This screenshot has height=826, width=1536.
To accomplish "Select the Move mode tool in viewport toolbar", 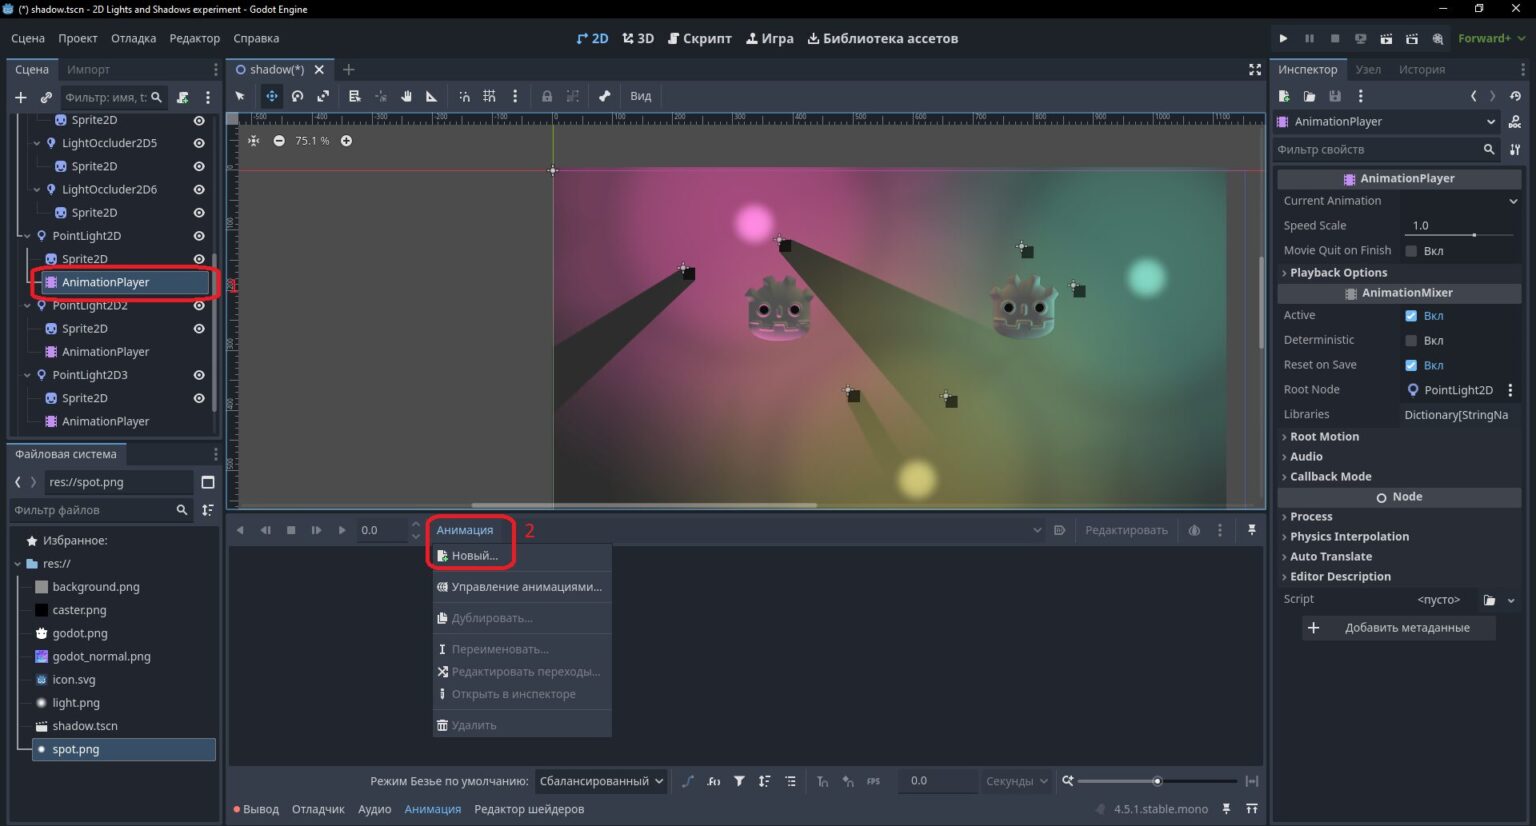I will (x=271, y=96).
